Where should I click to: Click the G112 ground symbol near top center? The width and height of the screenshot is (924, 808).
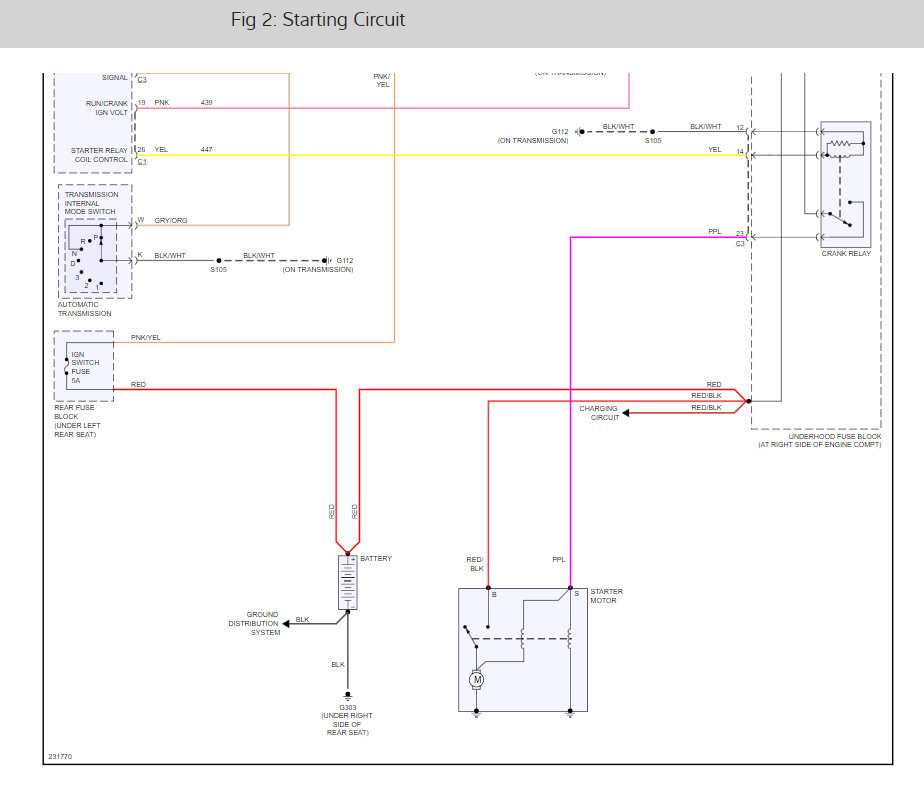click(x=580, y=131)
